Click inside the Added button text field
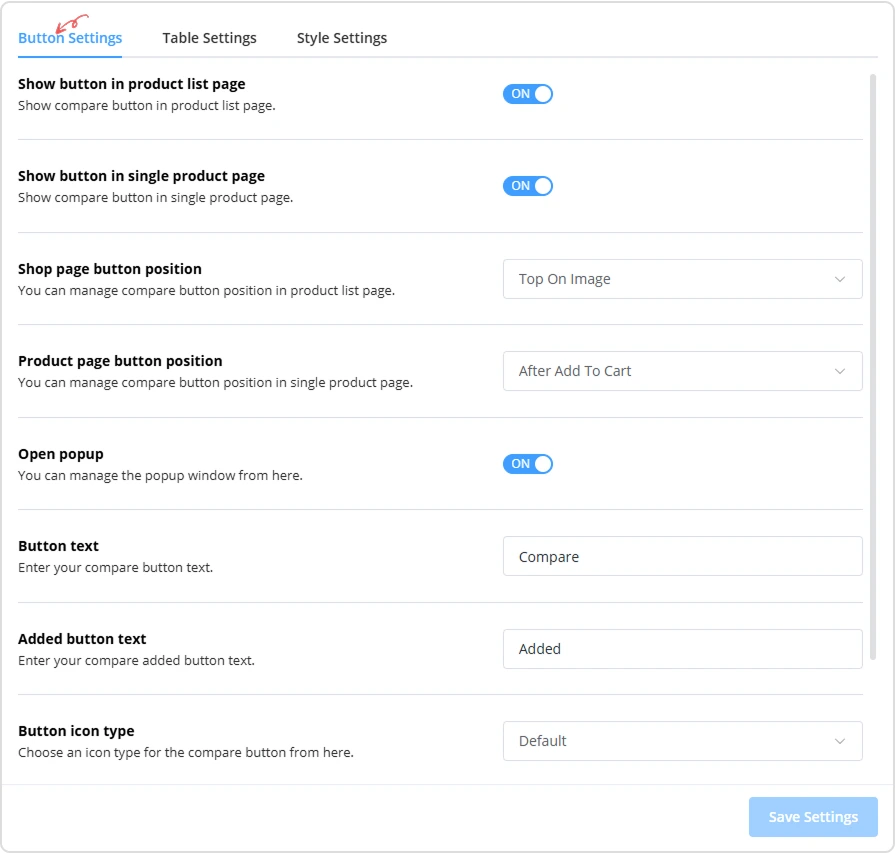895x853 pixels. (683, 648)
